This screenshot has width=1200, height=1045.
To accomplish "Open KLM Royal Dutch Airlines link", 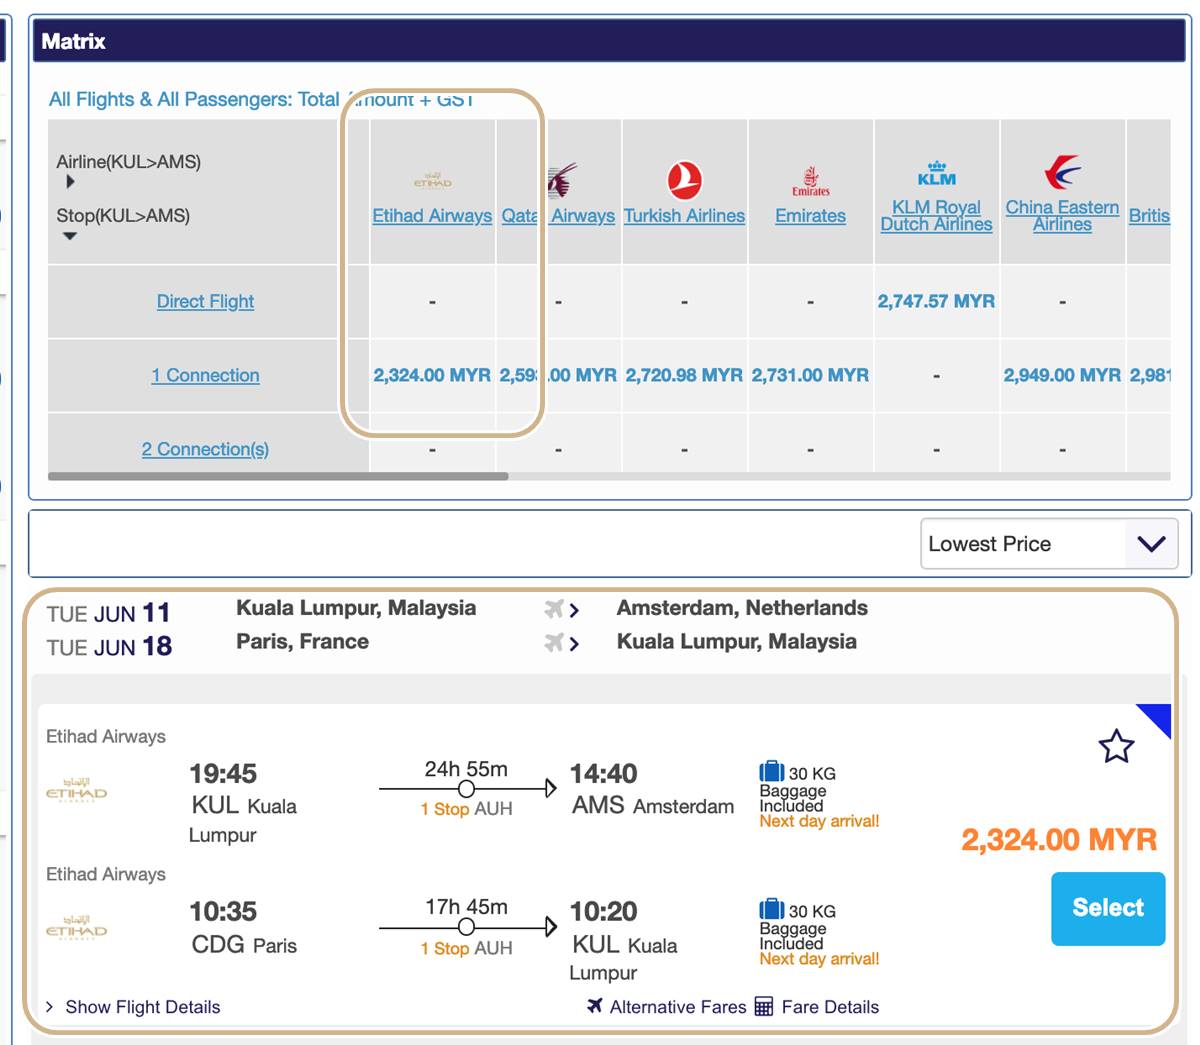I will (937, 215).
